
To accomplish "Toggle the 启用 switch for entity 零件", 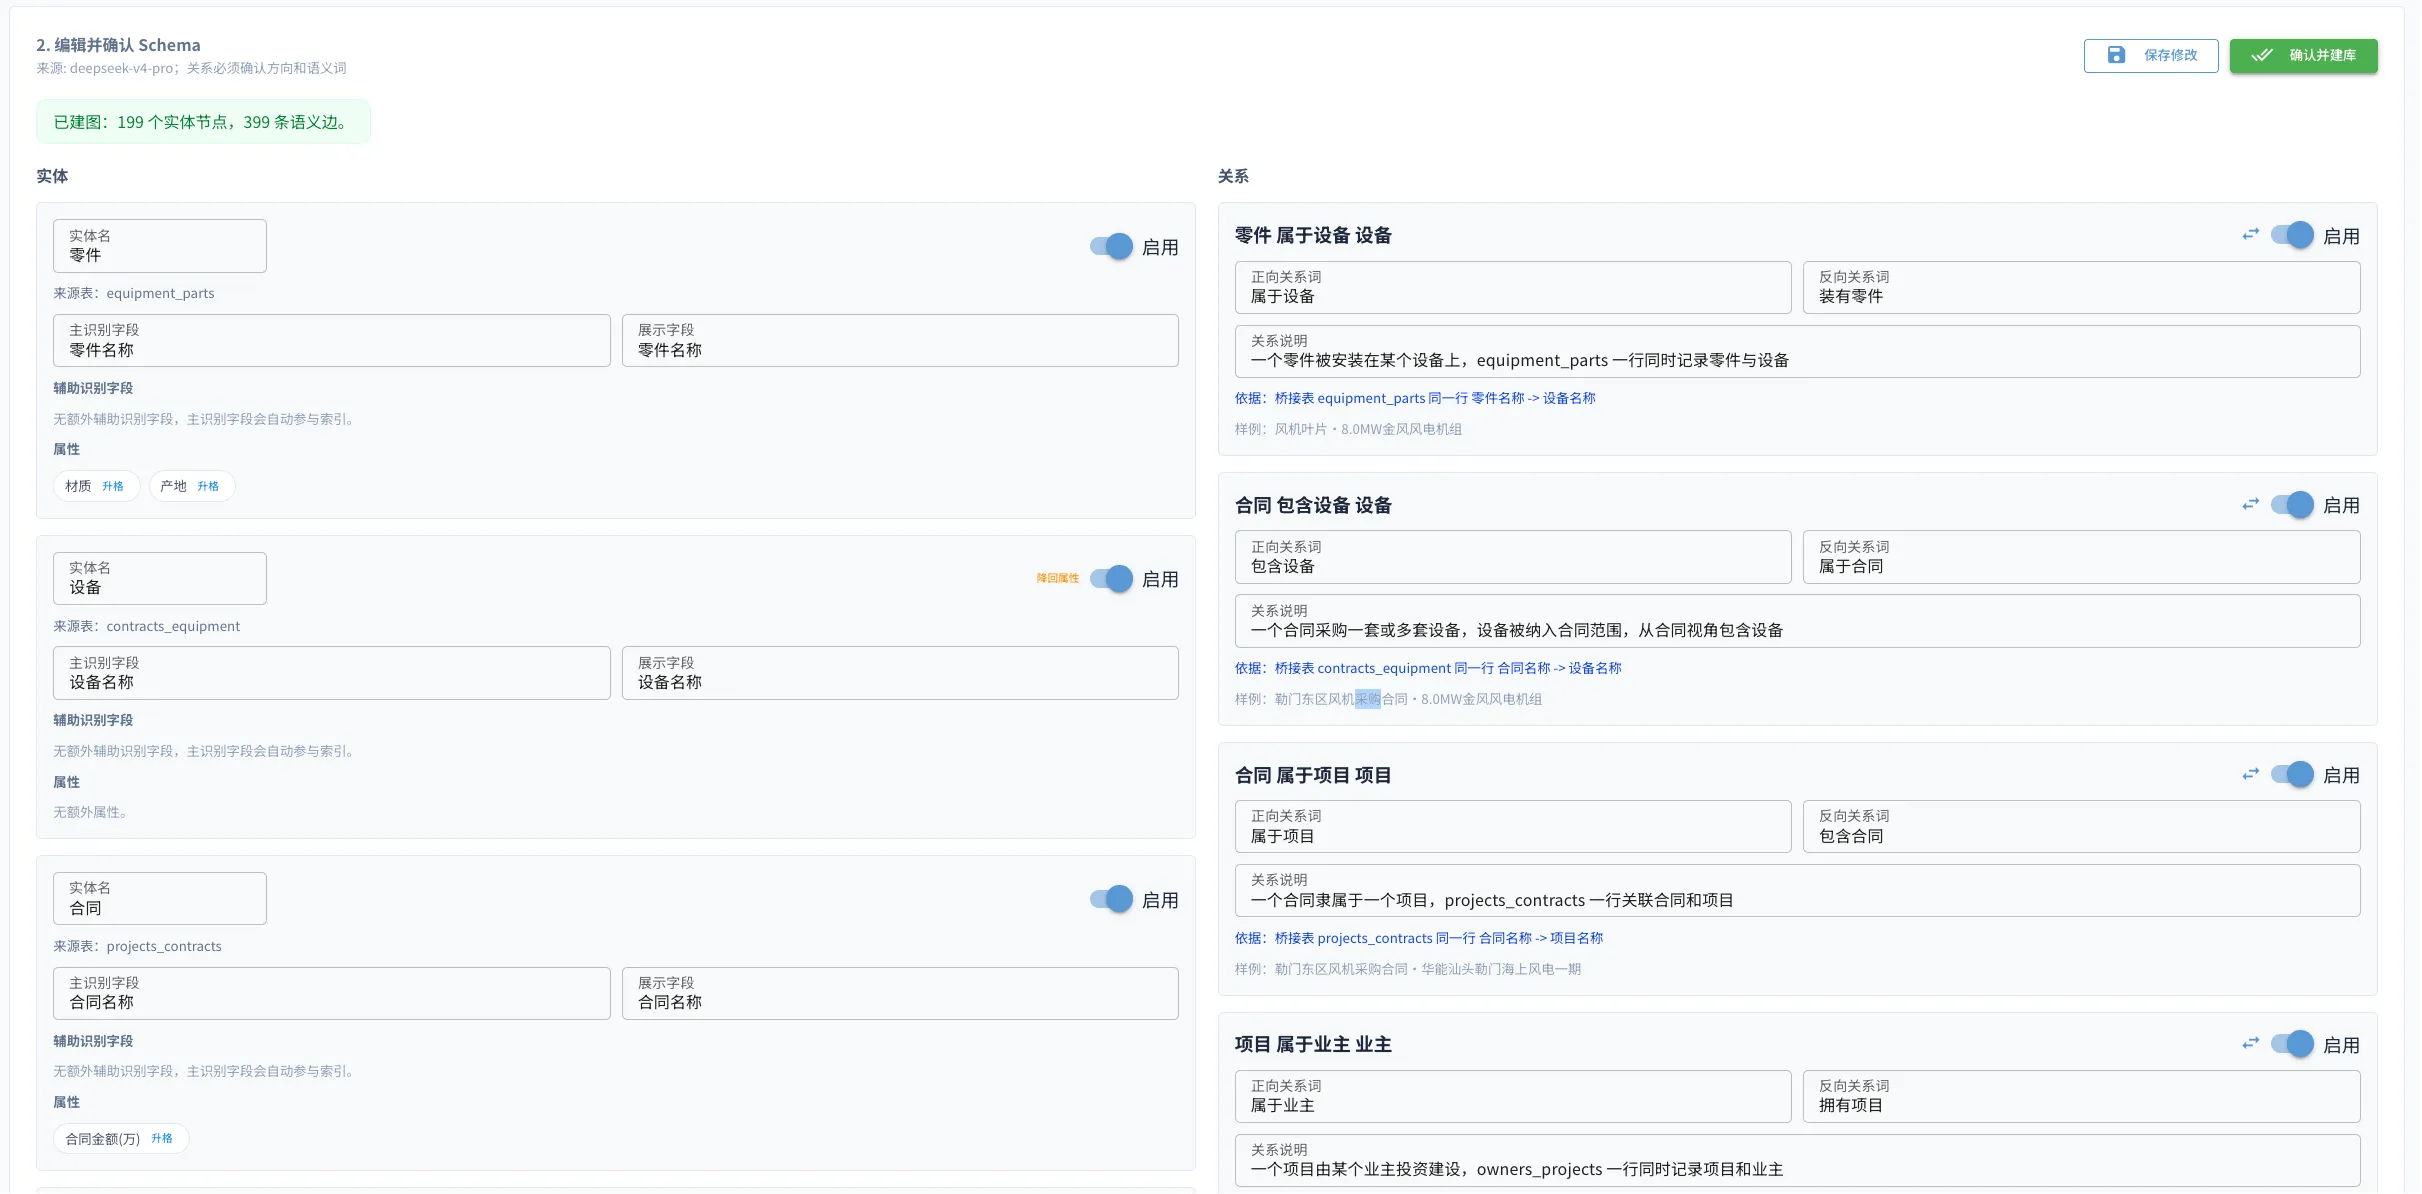I will (1111, 247).
